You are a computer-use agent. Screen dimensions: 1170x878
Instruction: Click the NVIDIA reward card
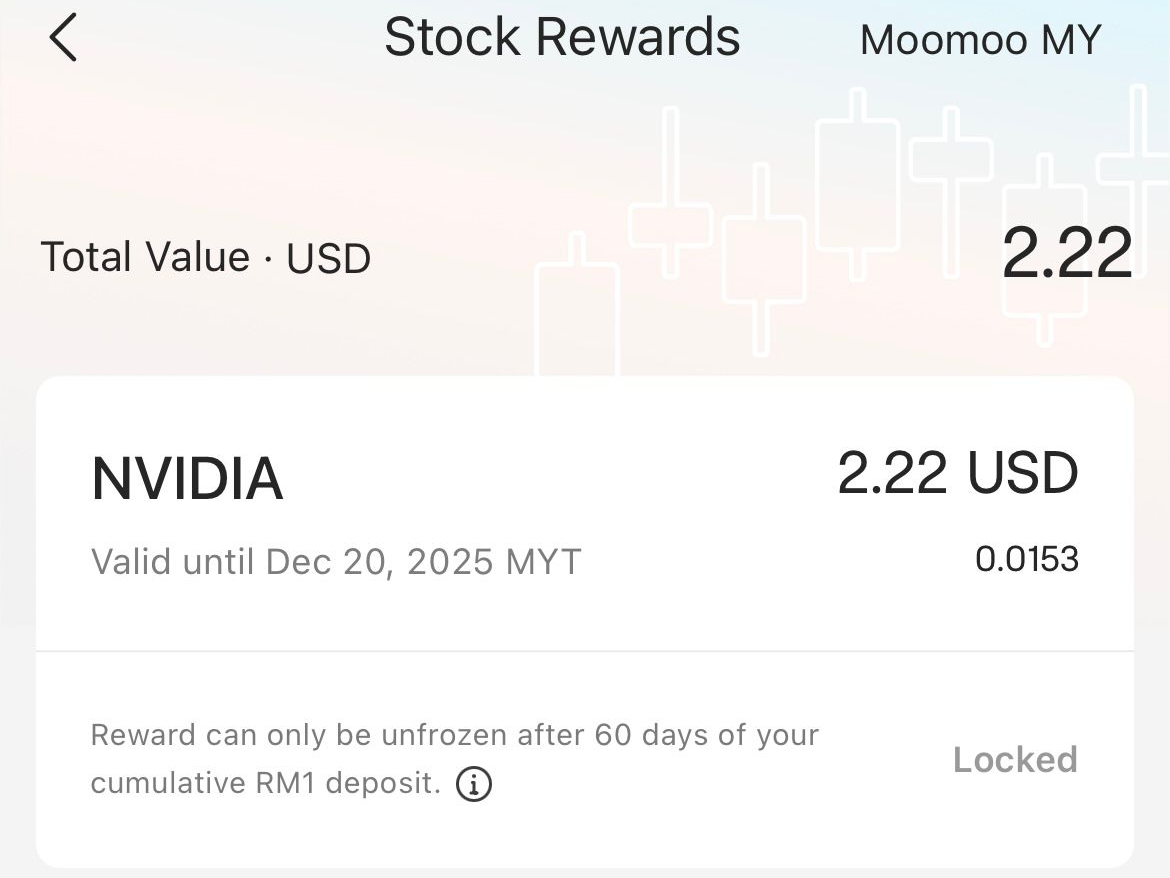click(x=585, y=515)
